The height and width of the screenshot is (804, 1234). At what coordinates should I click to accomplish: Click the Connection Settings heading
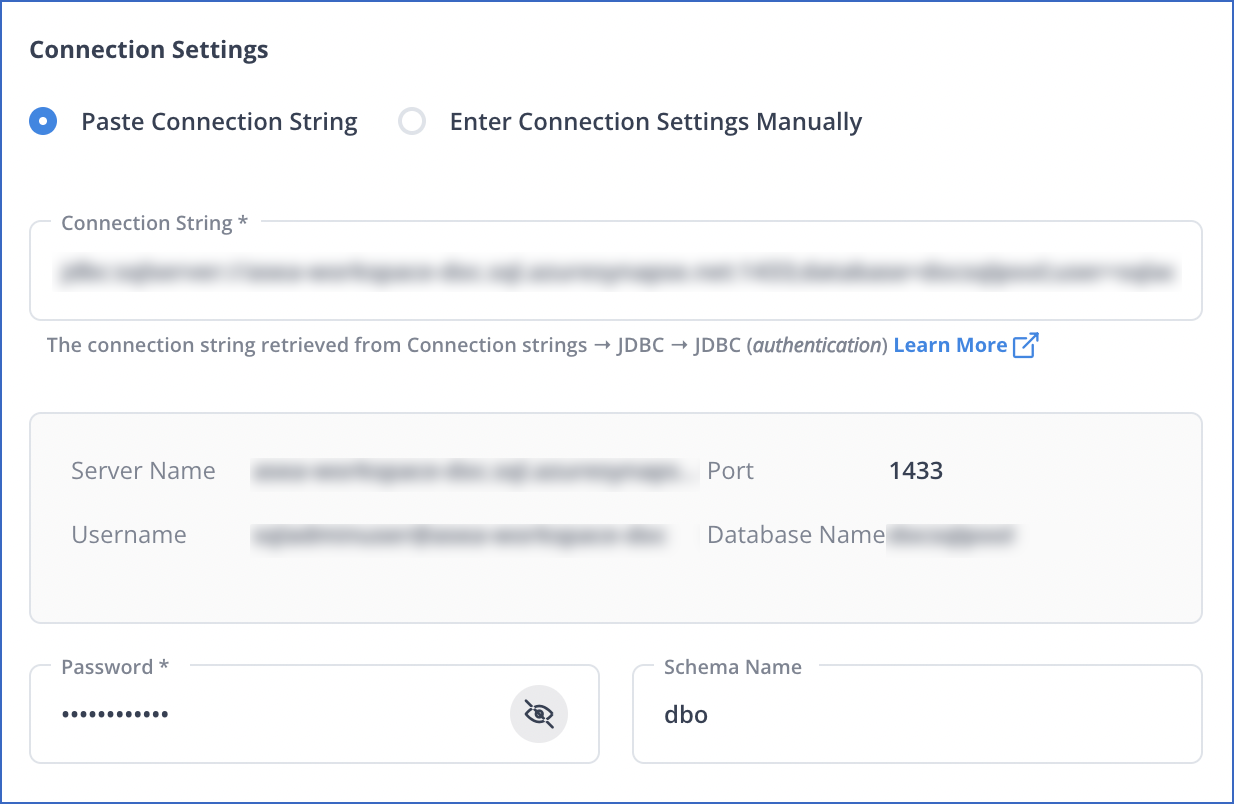click(147, 48)
